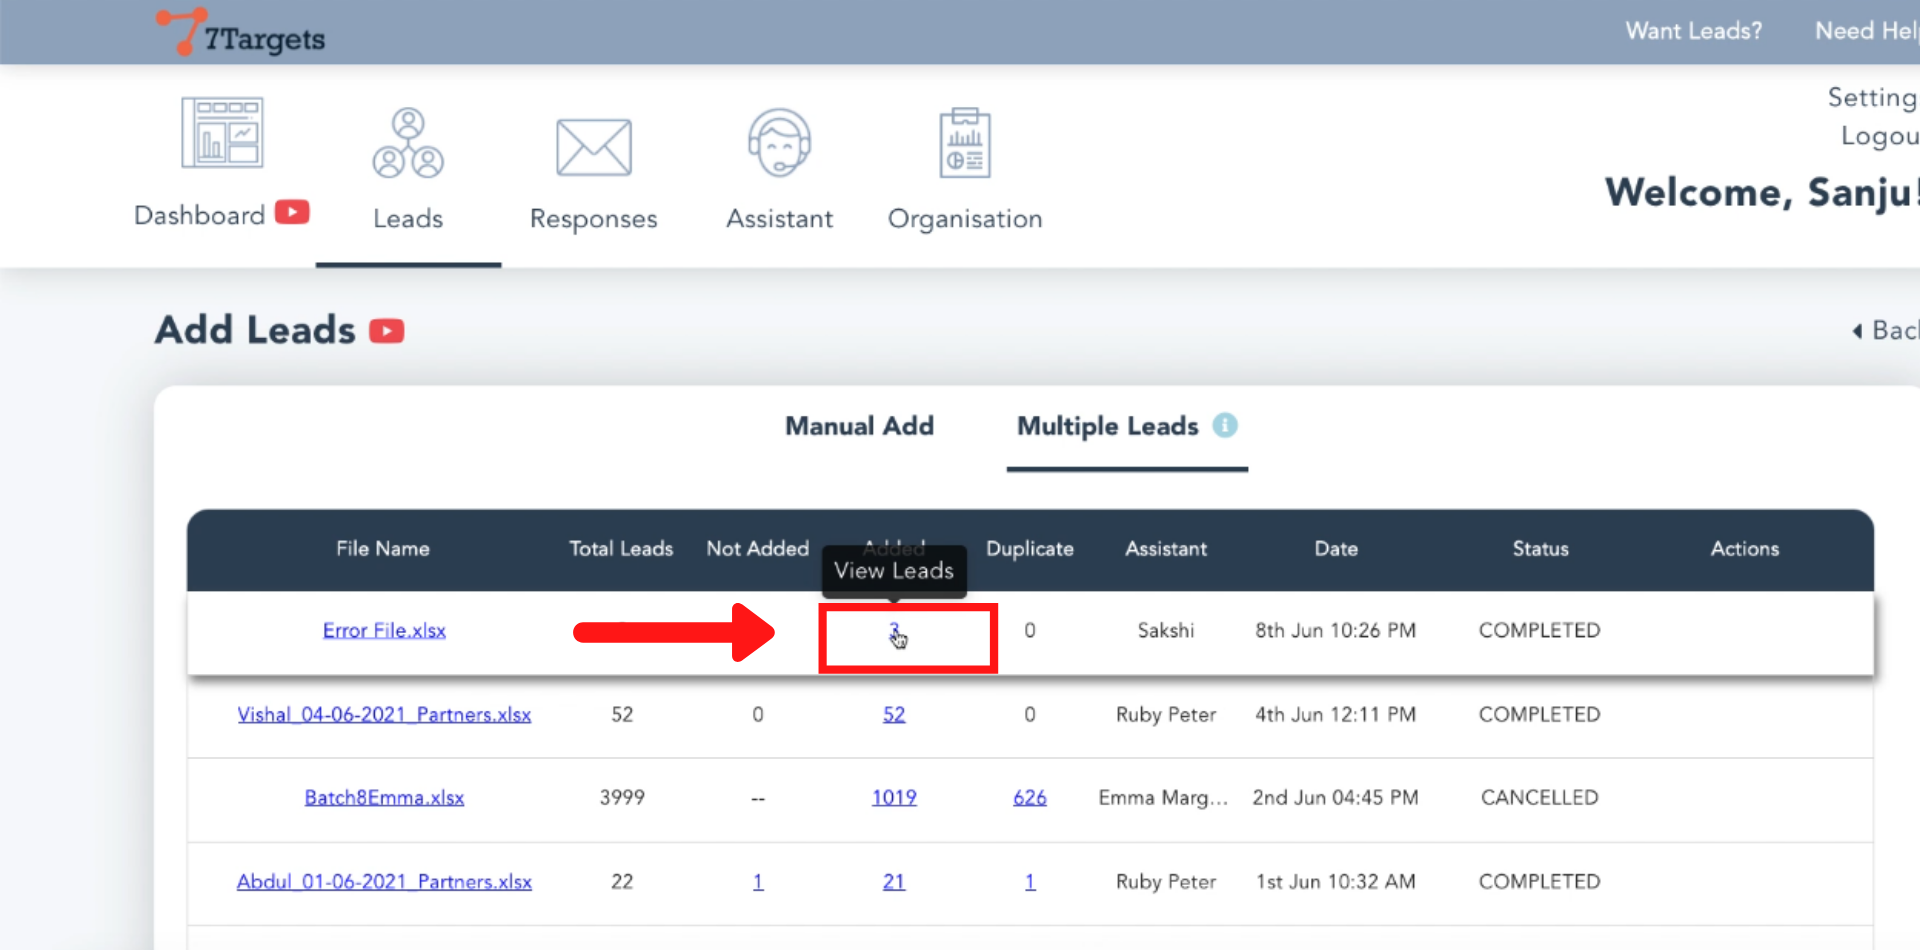Open the Organisation report icon
This screenshot has width=1920, height=950.
(x=964, y=144)
